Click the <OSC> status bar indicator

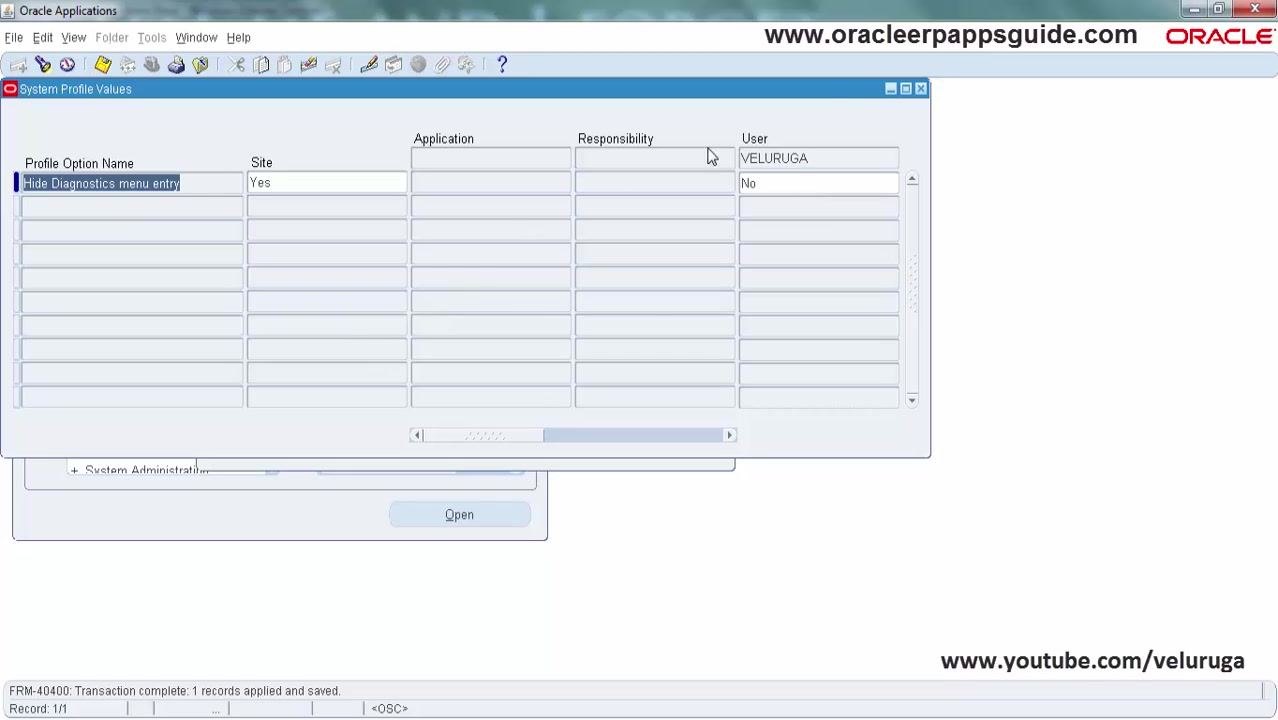click(389, 709)
